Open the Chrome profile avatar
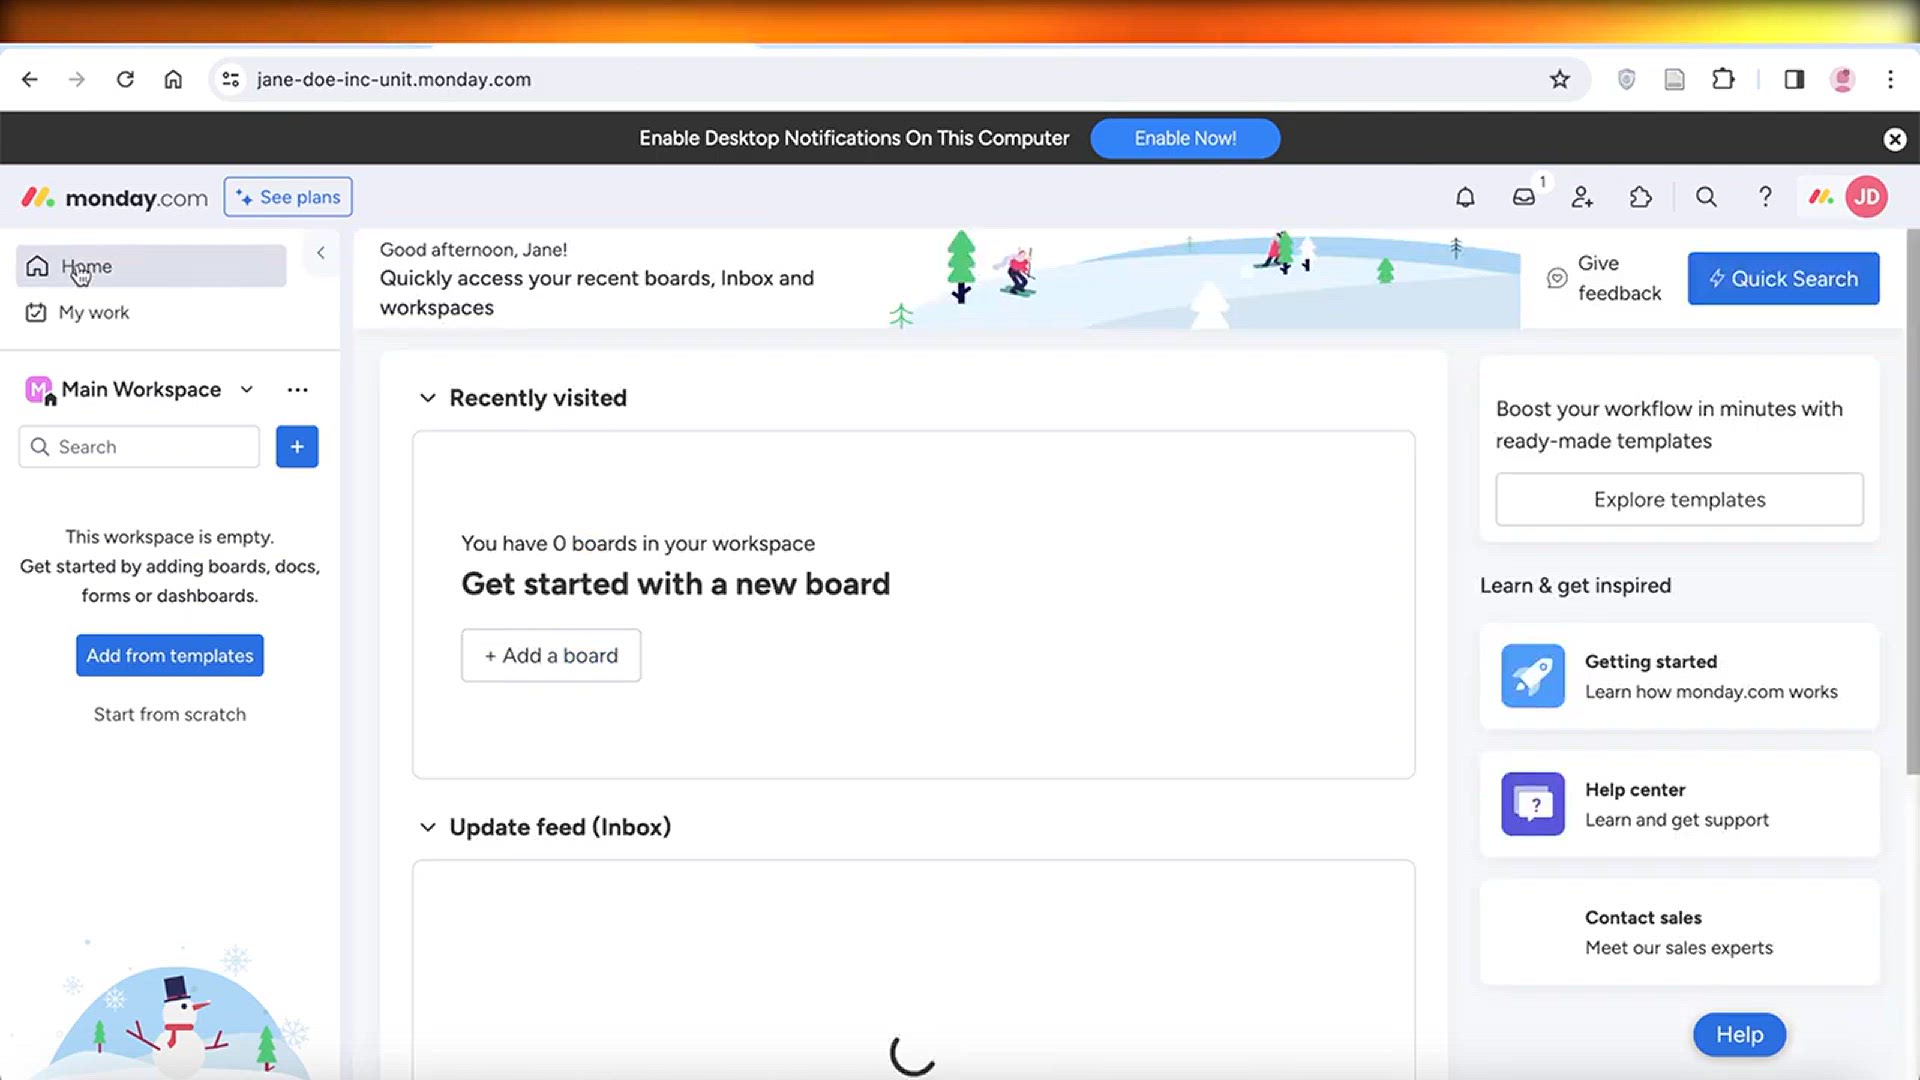The image size is (1920, 1080). coord(1842,79)
